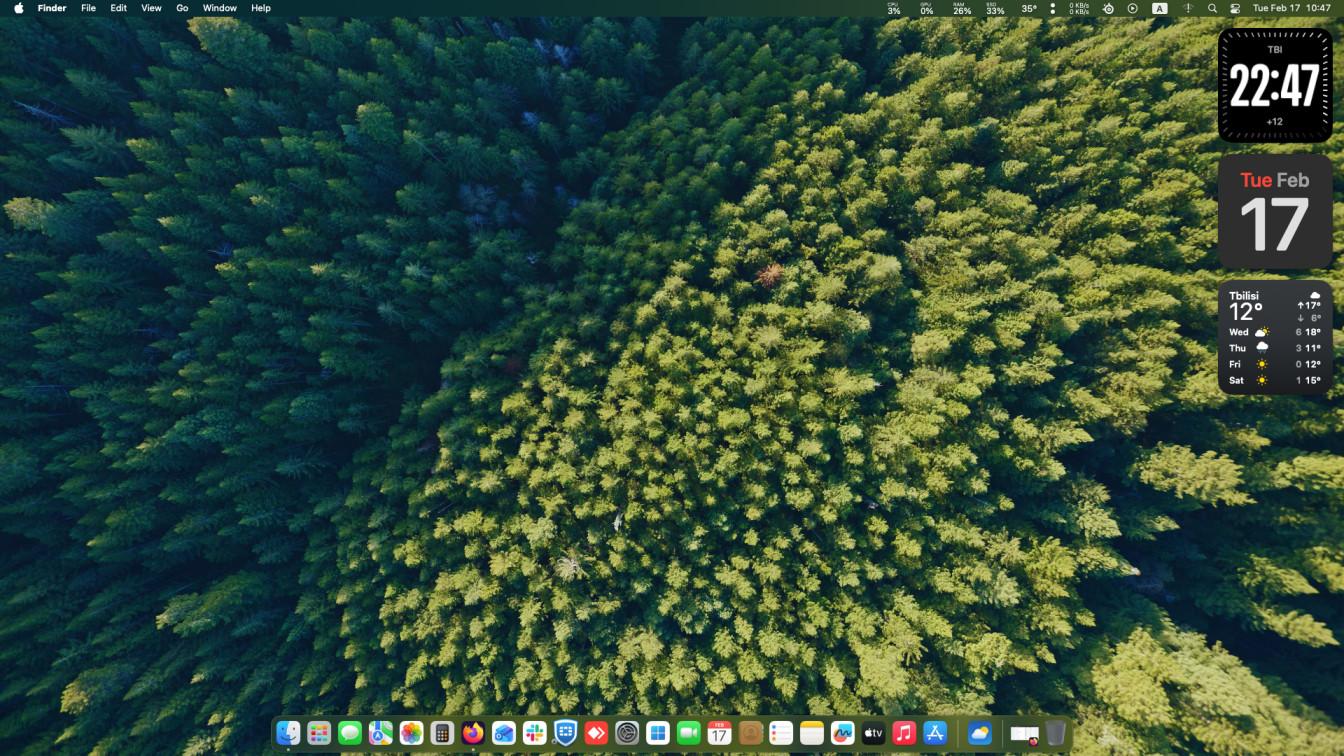Open the input source menu
Image resolution: width=1344 pixels, height=756 pixels.
1159,8
